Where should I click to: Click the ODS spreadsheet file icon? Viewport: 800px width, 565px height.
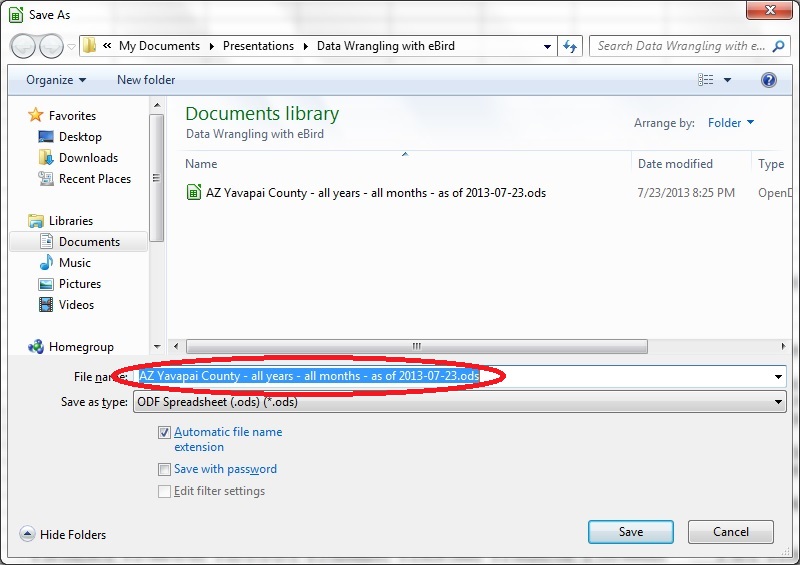194,192
